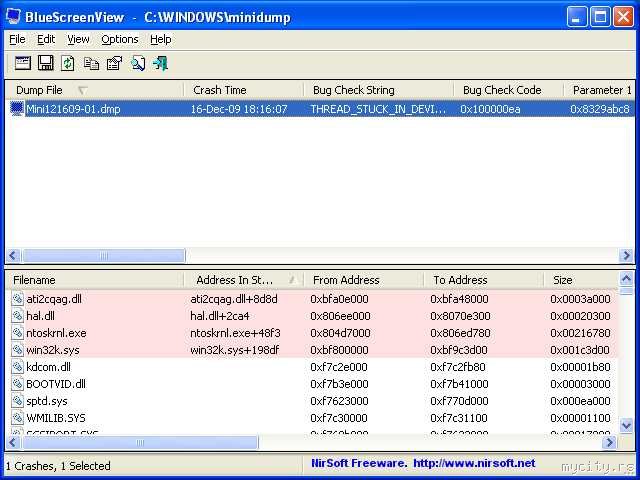The image size is (640, 480).
Task: Open the Properties toolbar icon
Action: (114, 63)
